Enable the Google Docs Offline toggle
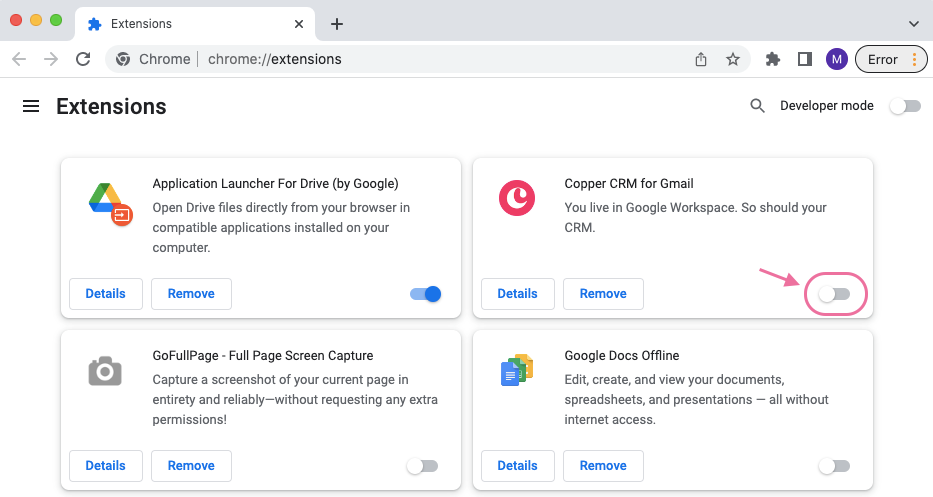 834,466
